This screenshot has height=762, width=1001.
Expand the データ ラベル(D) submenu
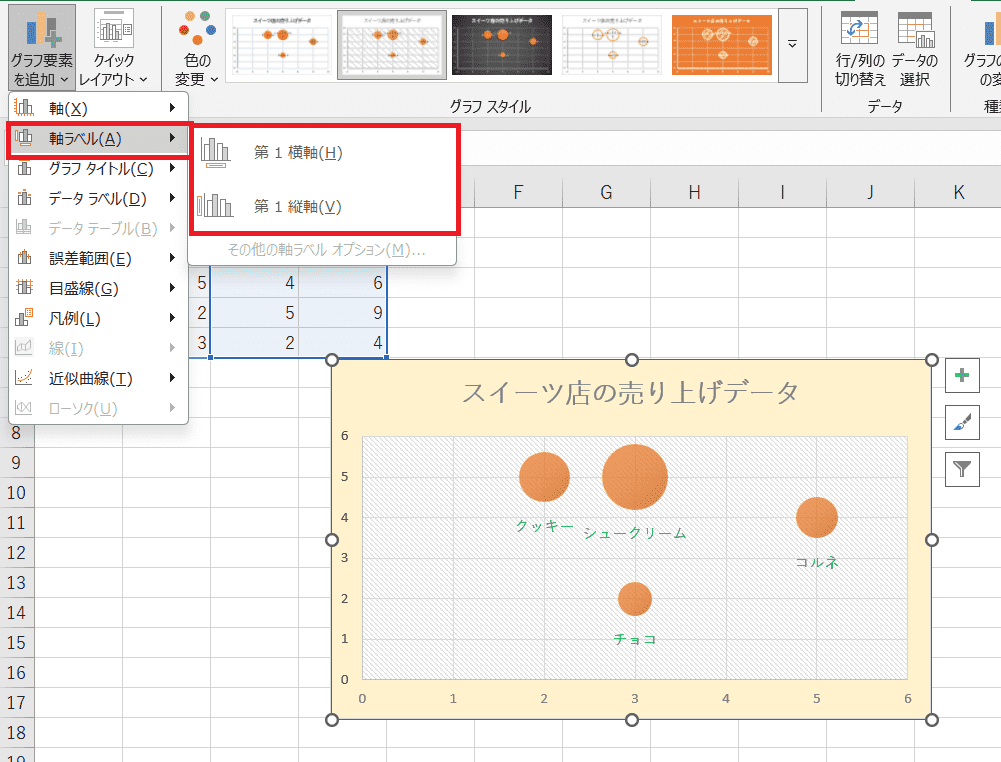click(97, 198)
